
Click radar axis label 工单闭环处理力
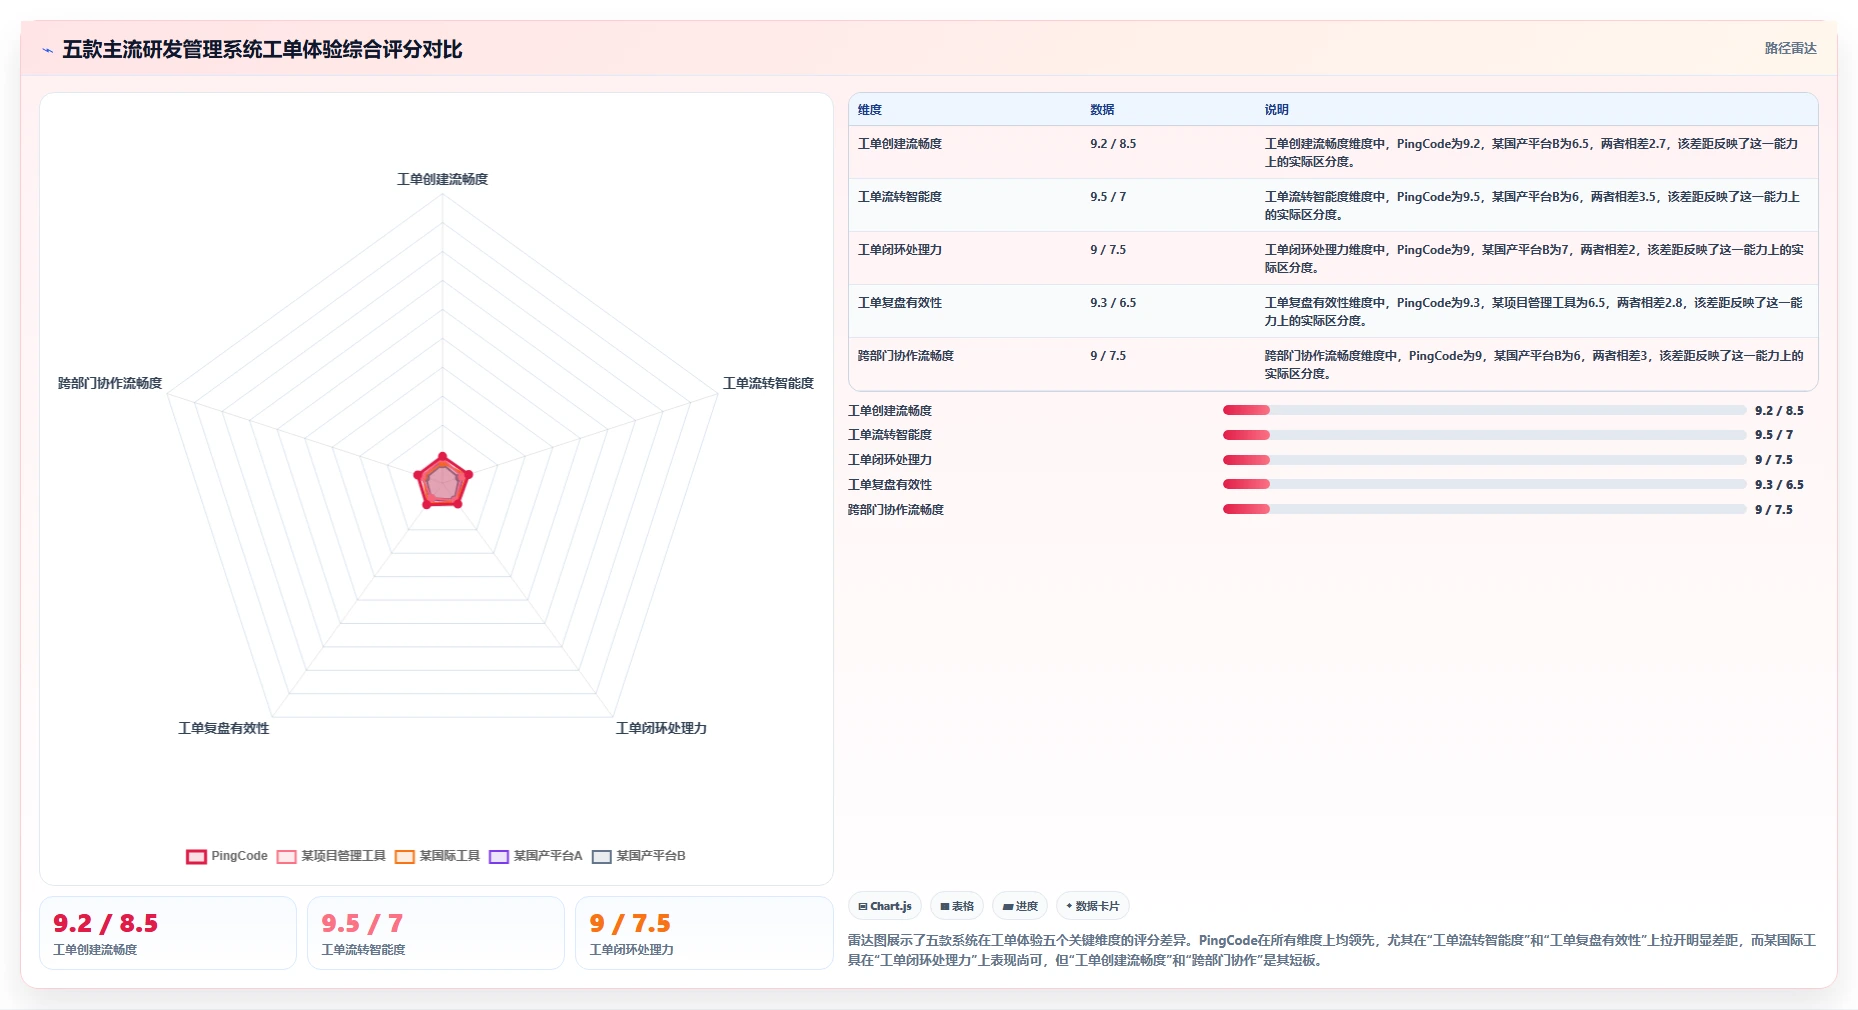click(661, 728)
